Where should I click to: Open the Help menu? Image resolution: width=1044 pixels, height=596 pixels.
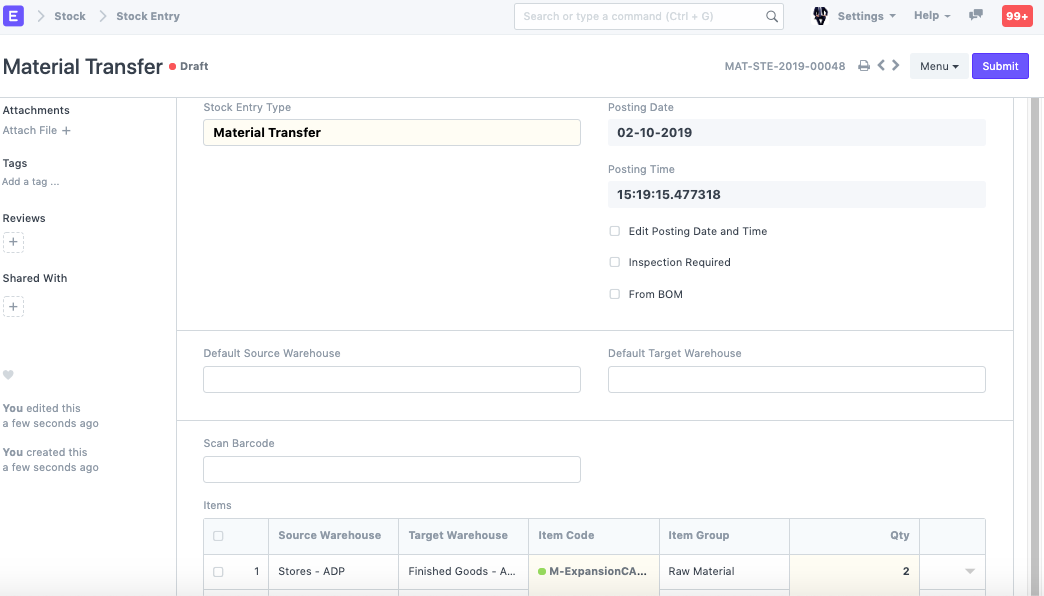pos(931,16)
